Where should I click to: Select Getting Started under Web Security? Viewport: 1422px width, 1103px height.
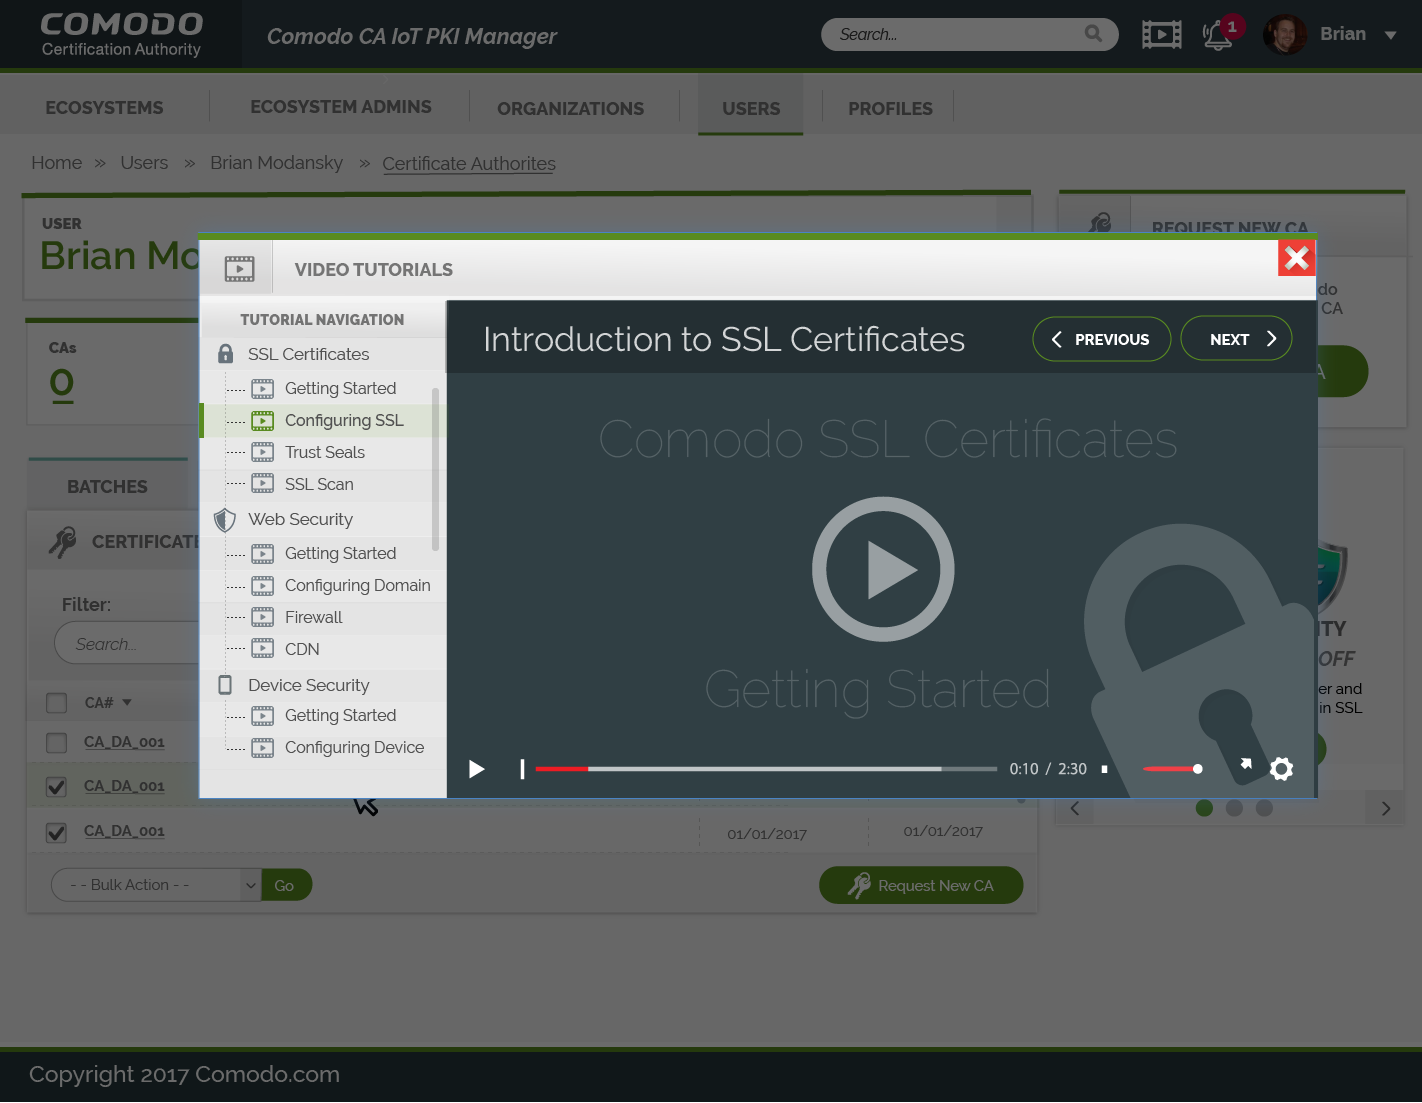(x=340, y=553)
